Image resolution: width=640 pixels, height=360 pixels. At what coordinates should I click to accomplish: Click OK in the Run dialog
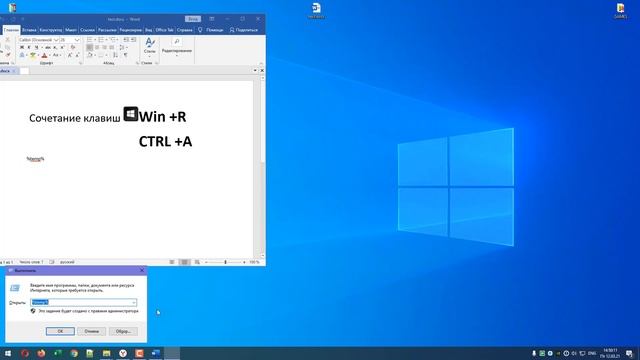(60, 331)
